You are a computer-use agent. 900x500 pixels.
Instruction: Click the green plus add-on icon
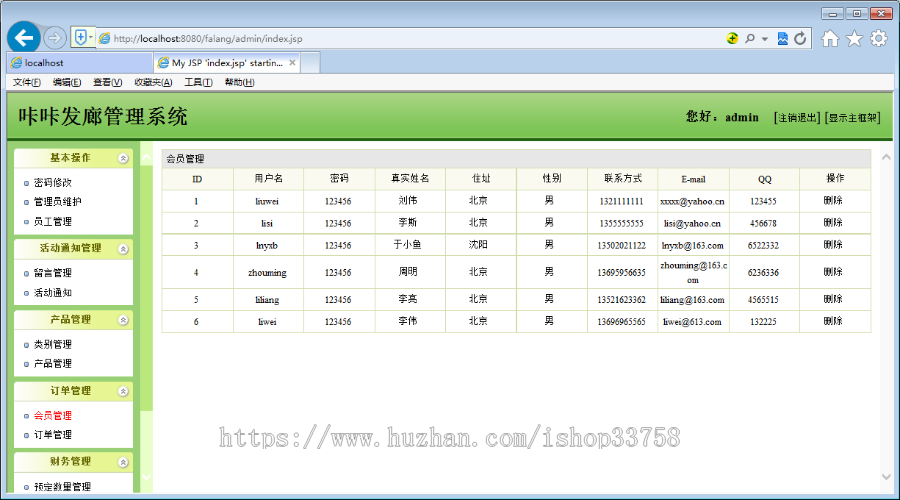click(732, 38)
